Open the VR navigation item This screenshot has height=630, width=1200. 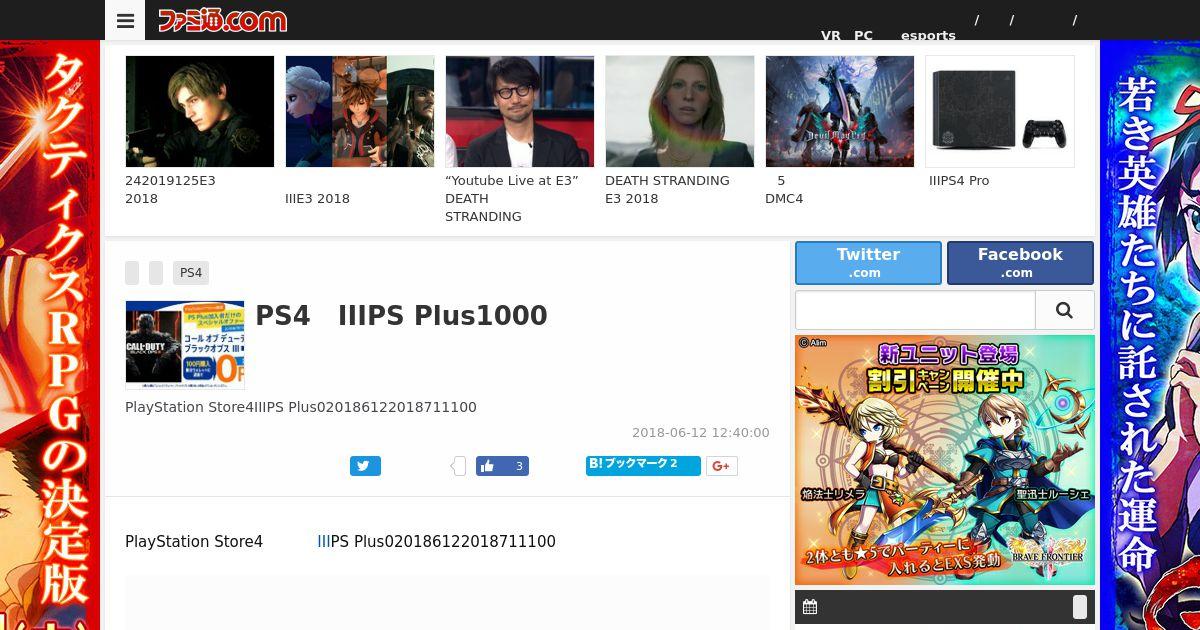click(831, 35)
